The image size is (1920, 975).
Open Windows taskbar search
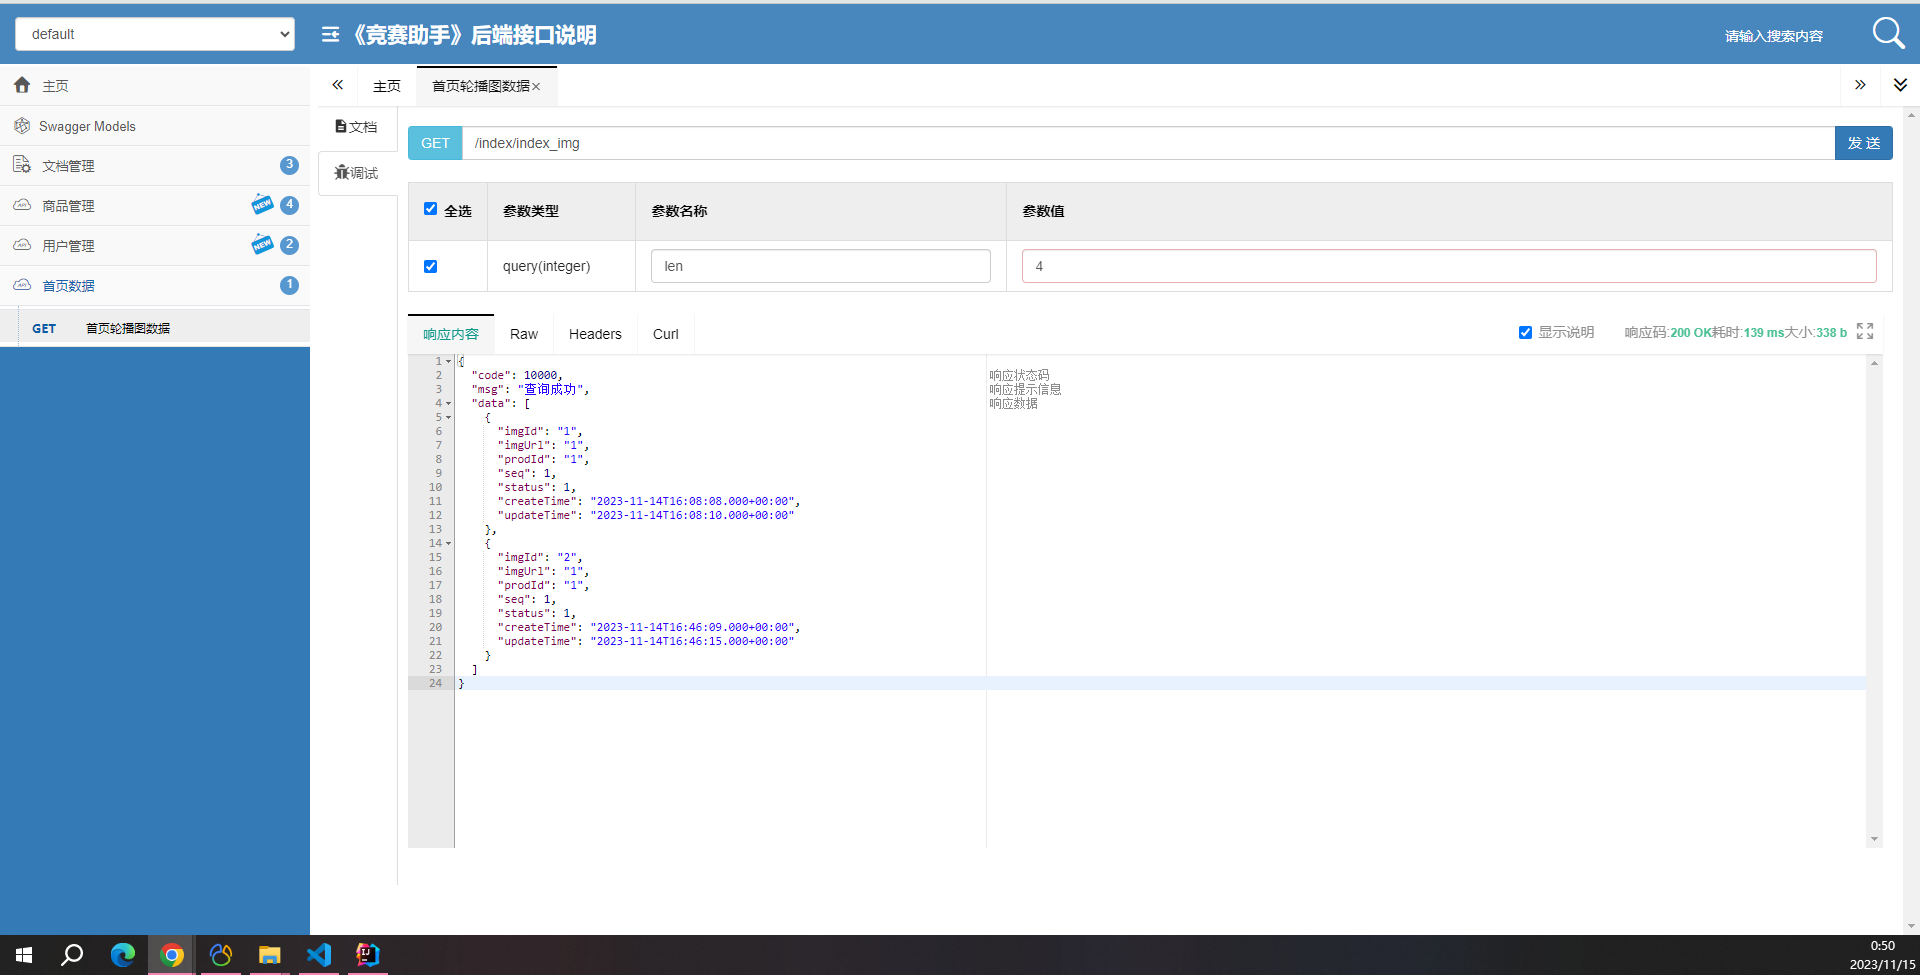(x=72, y=955)
